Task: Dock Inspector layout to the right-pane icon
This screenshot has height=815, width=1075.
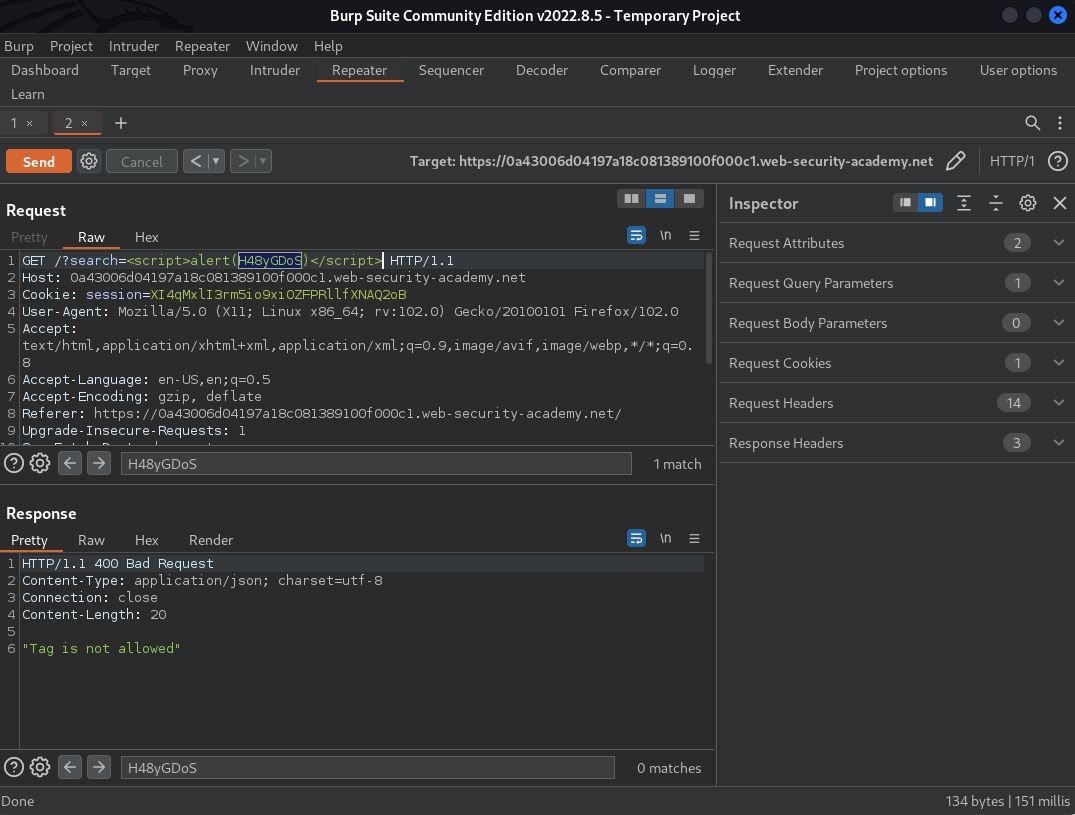Action: coord(930,202)
